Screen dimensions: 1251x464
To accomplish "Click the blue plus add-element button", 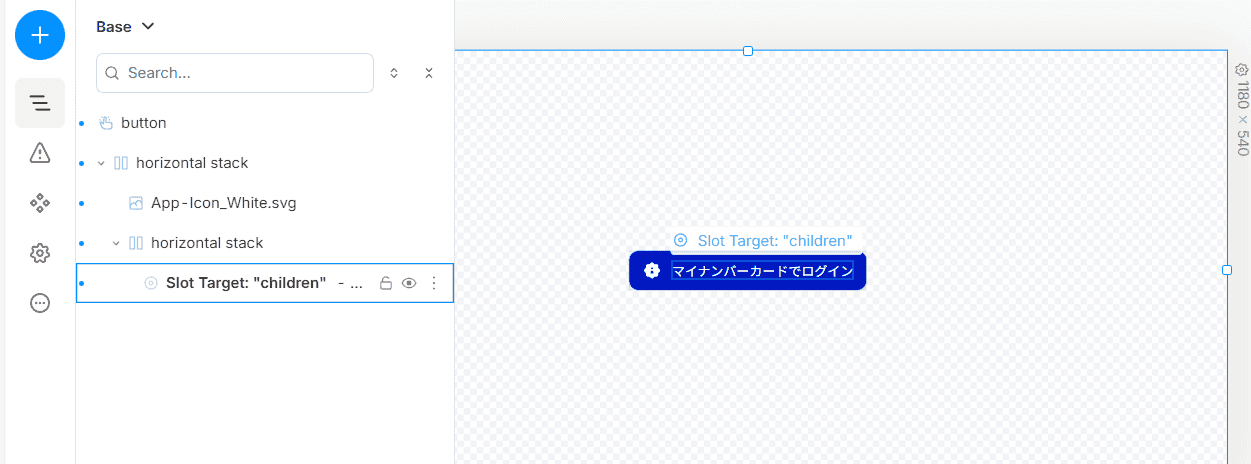I will tap(40, 35).
